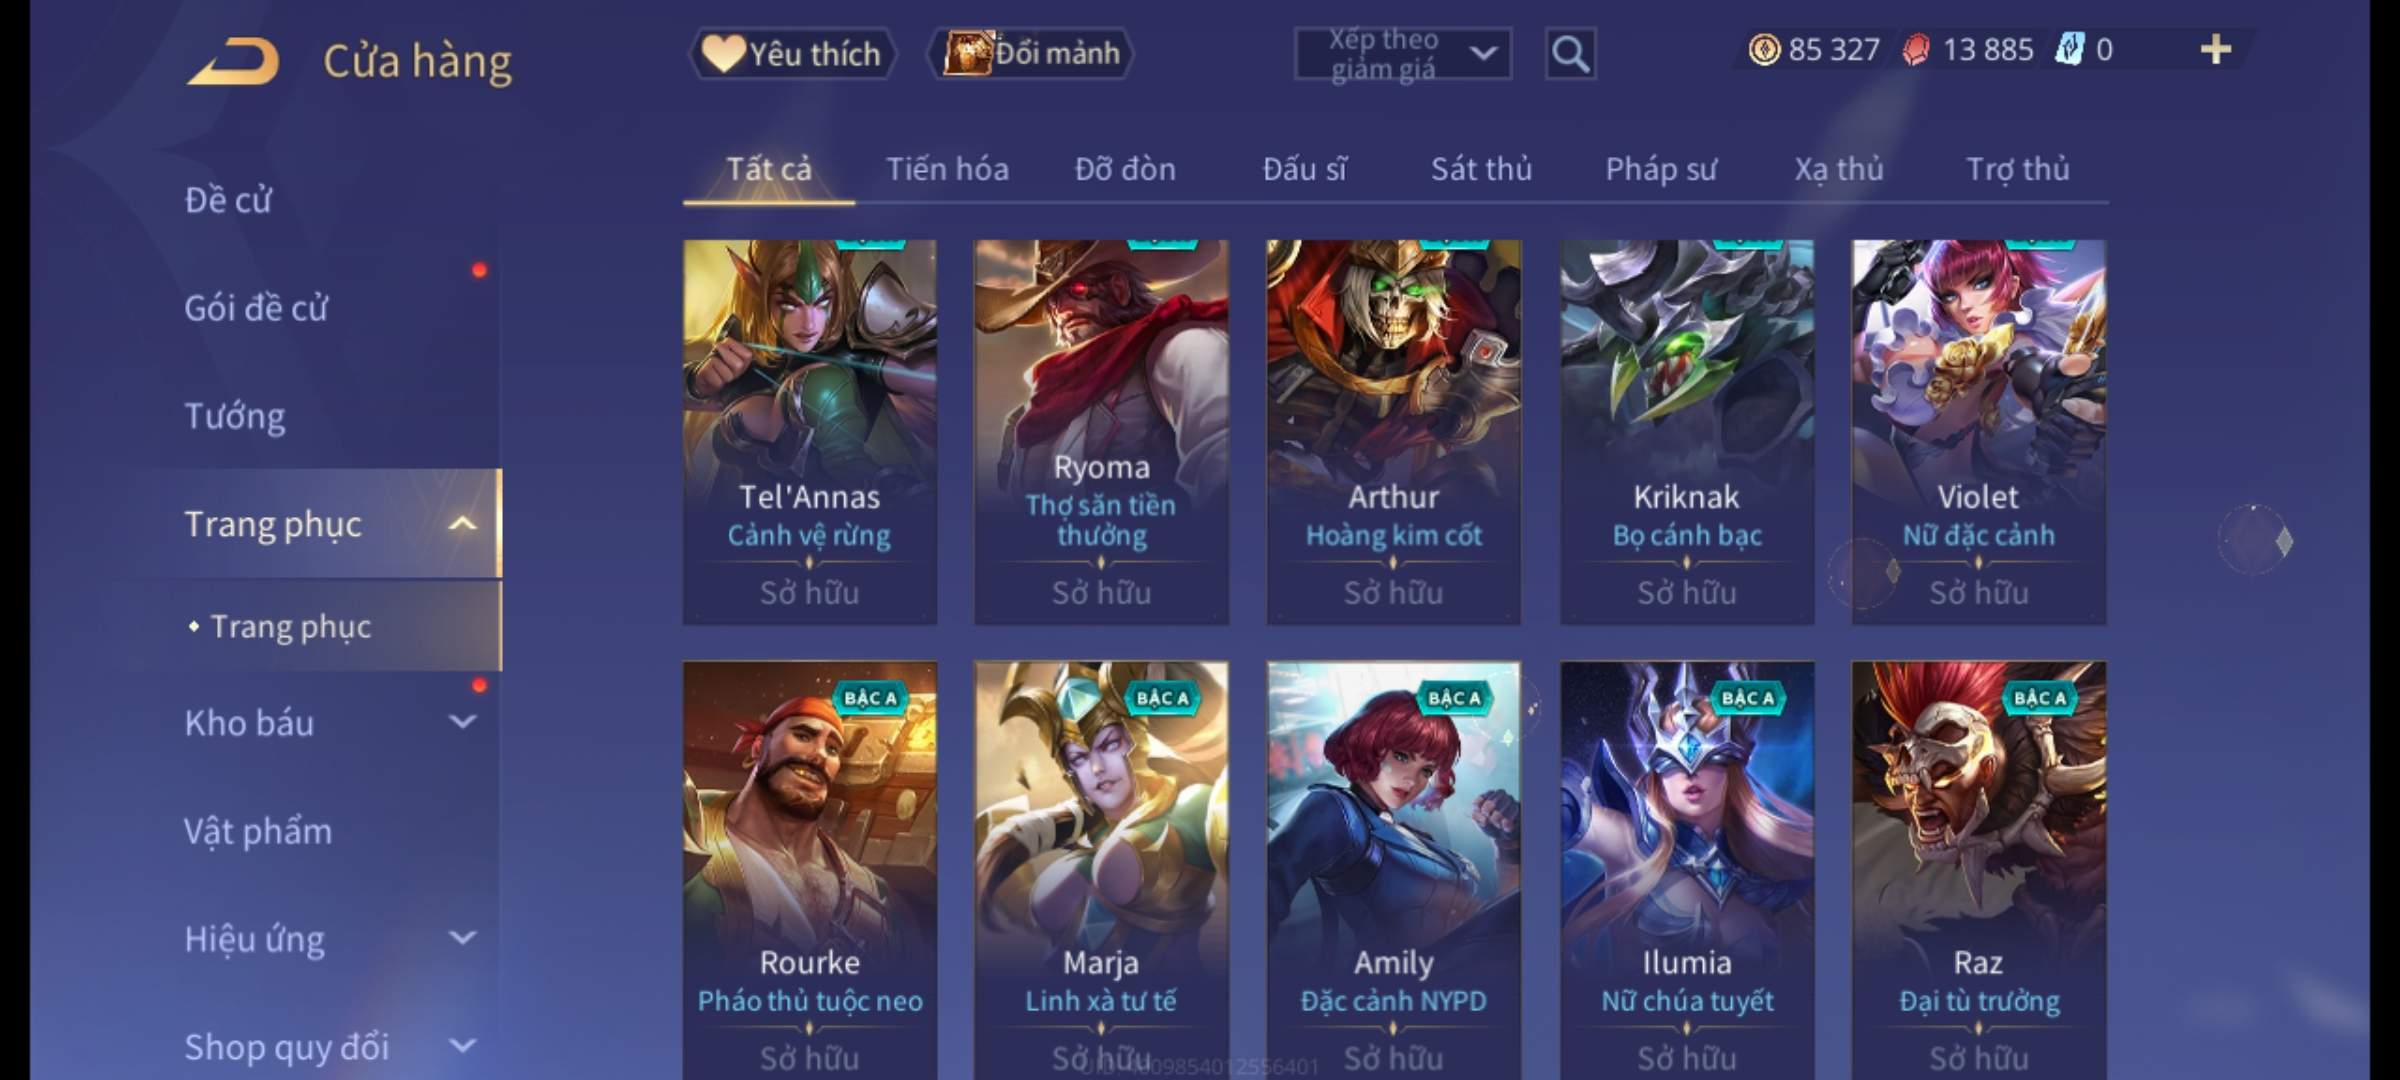
Task: Open the Xếp theo giảm giá dropdown
Action: point(1403,54)
